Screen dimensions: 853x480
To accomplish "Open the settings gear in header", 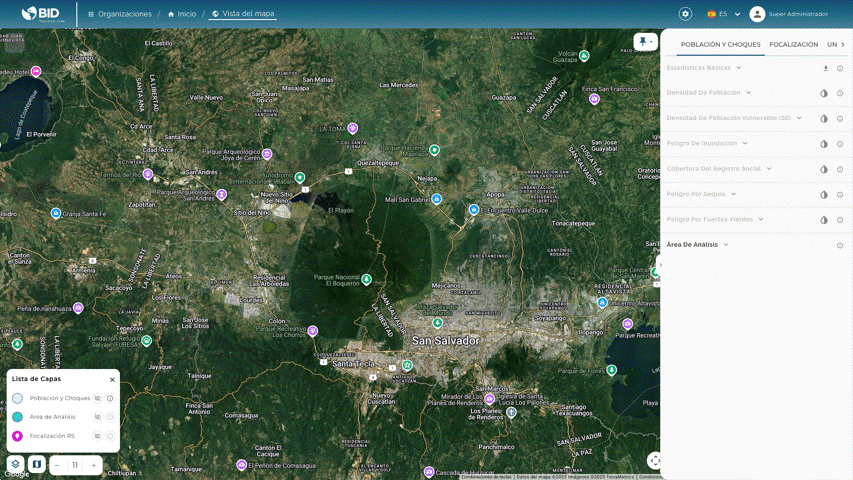I will click(685, 14).
